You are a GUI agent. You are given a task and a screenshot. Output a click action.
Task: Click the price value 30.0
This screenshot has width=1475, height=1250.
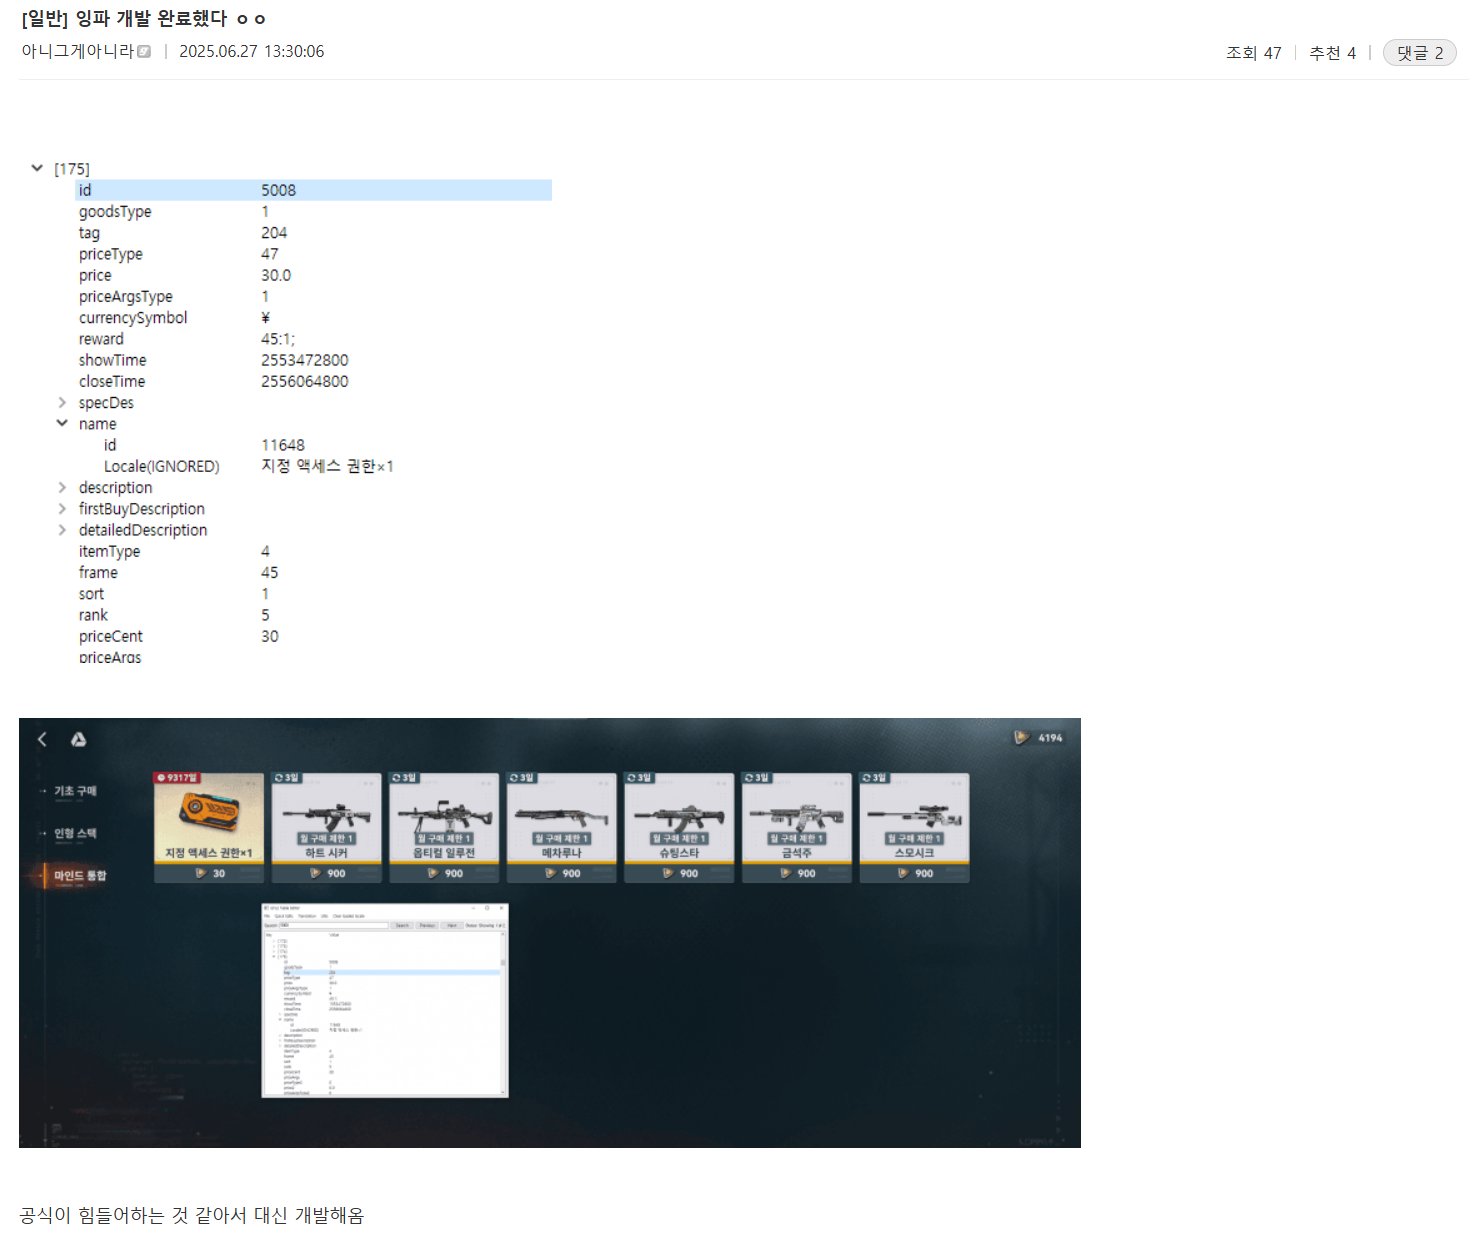click(276, 275)
